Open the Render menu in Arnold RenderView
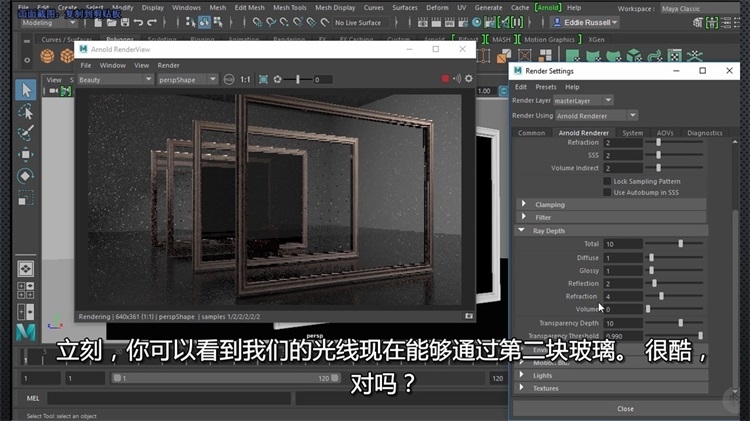This screenshot has width=750, height=421. [168, 65]
